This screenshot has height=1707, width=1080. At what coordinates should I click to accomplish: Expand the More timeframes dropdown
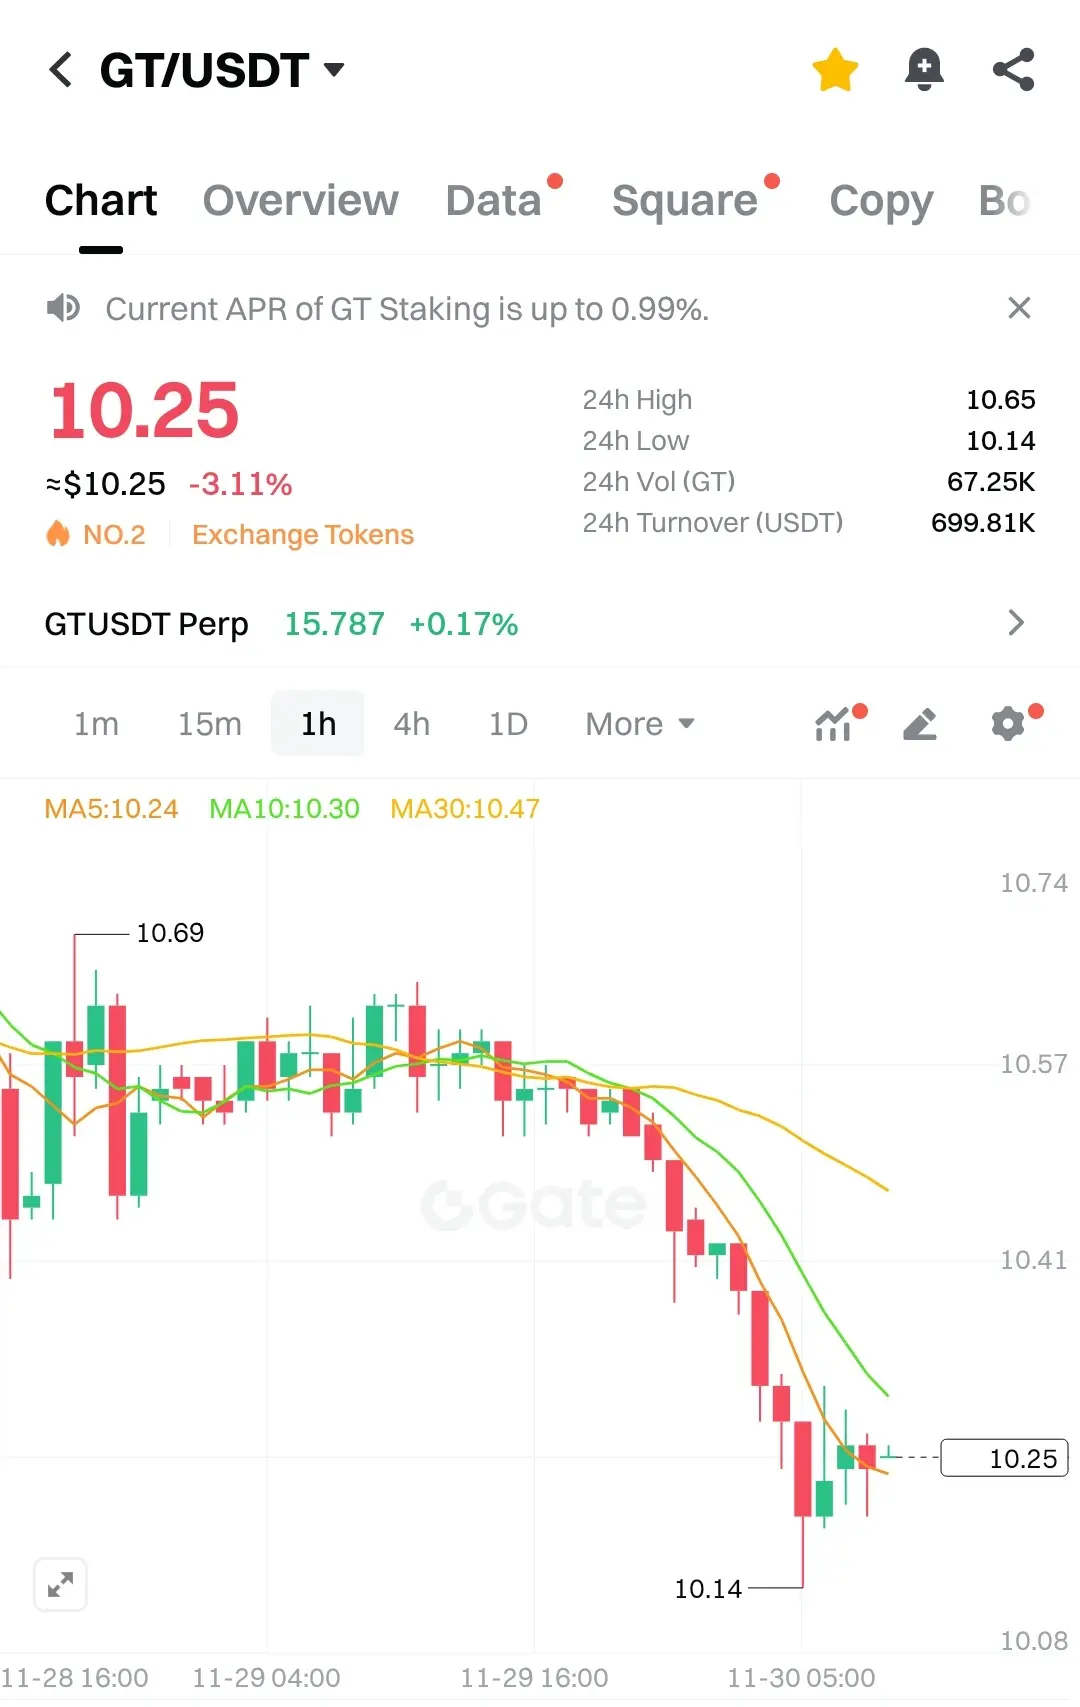640,723
